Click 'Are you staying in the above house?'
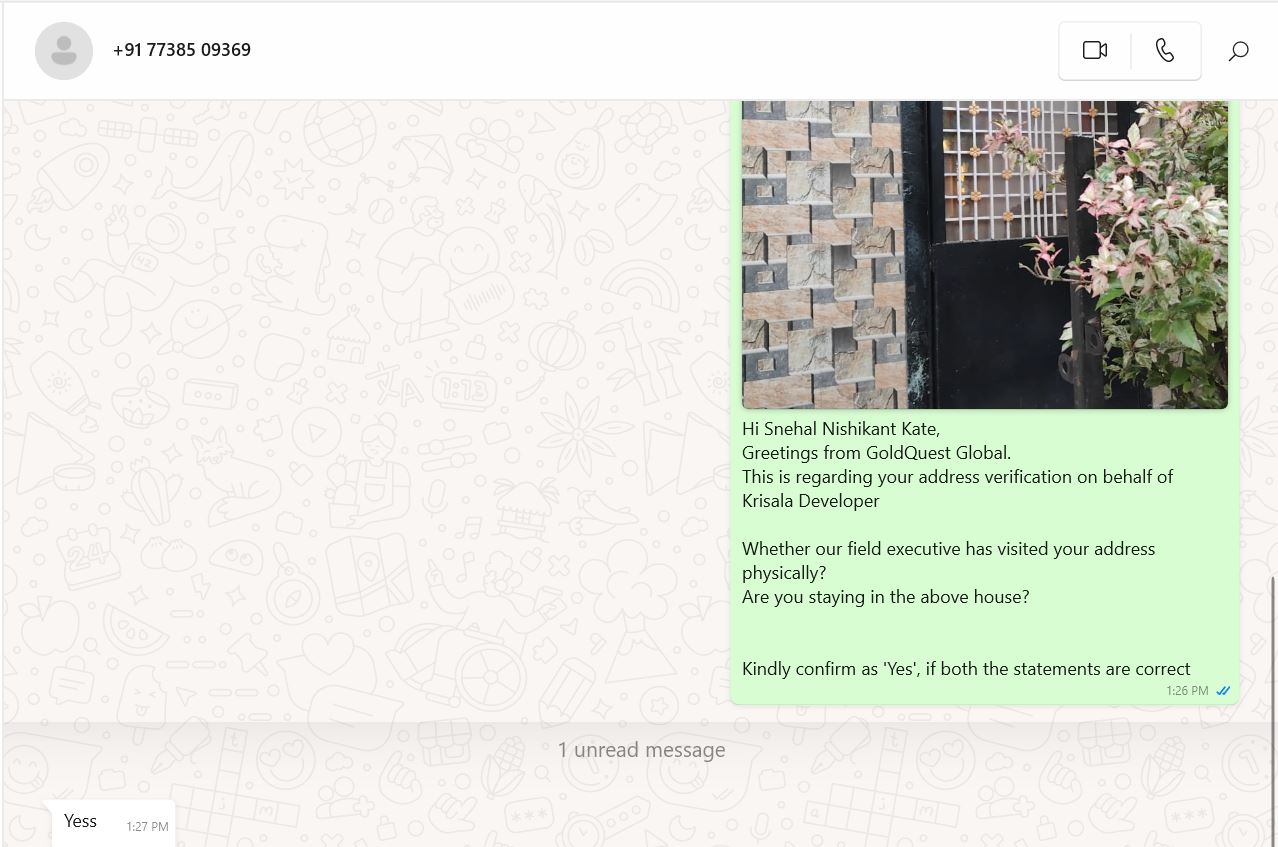The image size is (1278, 847). [886, 597]
